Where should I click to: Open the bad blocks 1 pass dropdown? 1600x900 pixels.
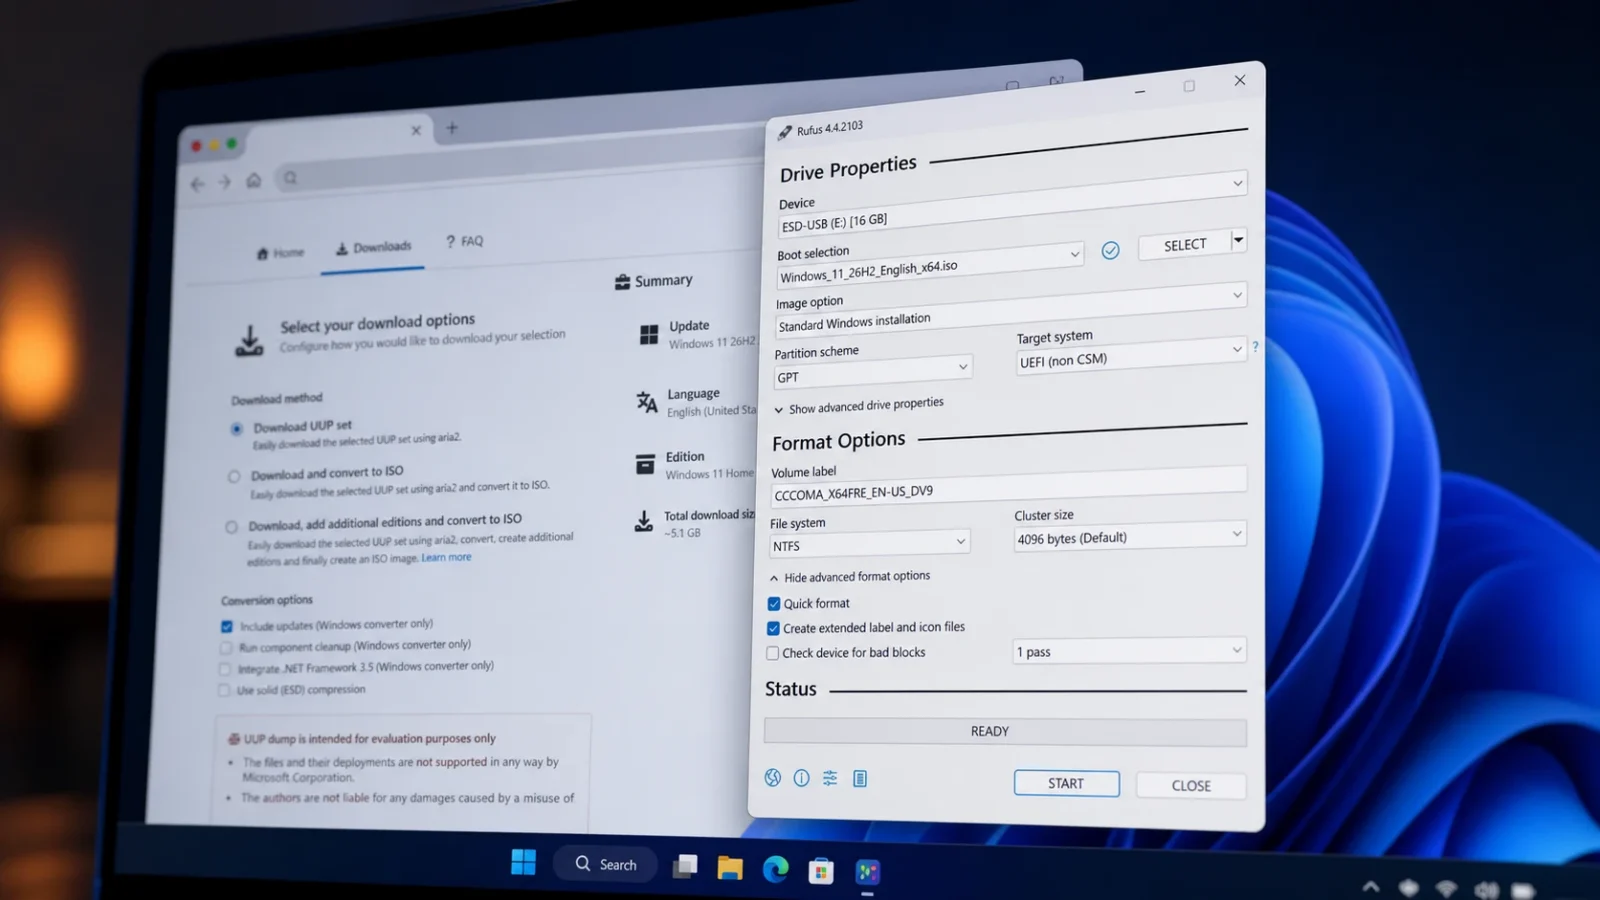coord(1130,651)
